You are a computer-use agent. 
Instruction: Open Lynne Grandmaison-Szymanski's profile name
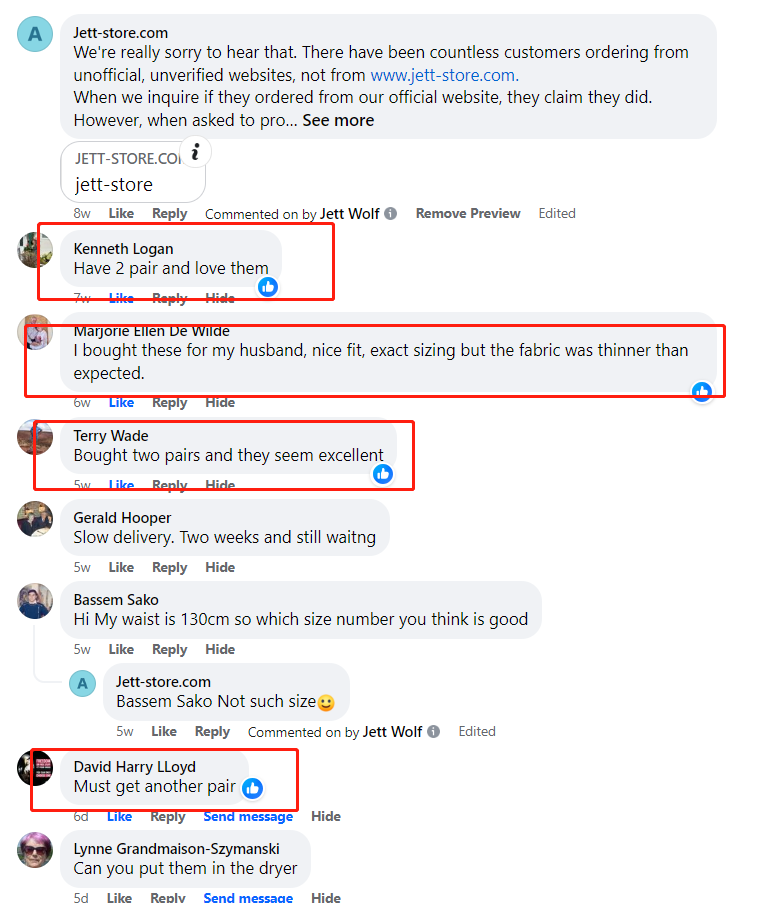point(176,849)
